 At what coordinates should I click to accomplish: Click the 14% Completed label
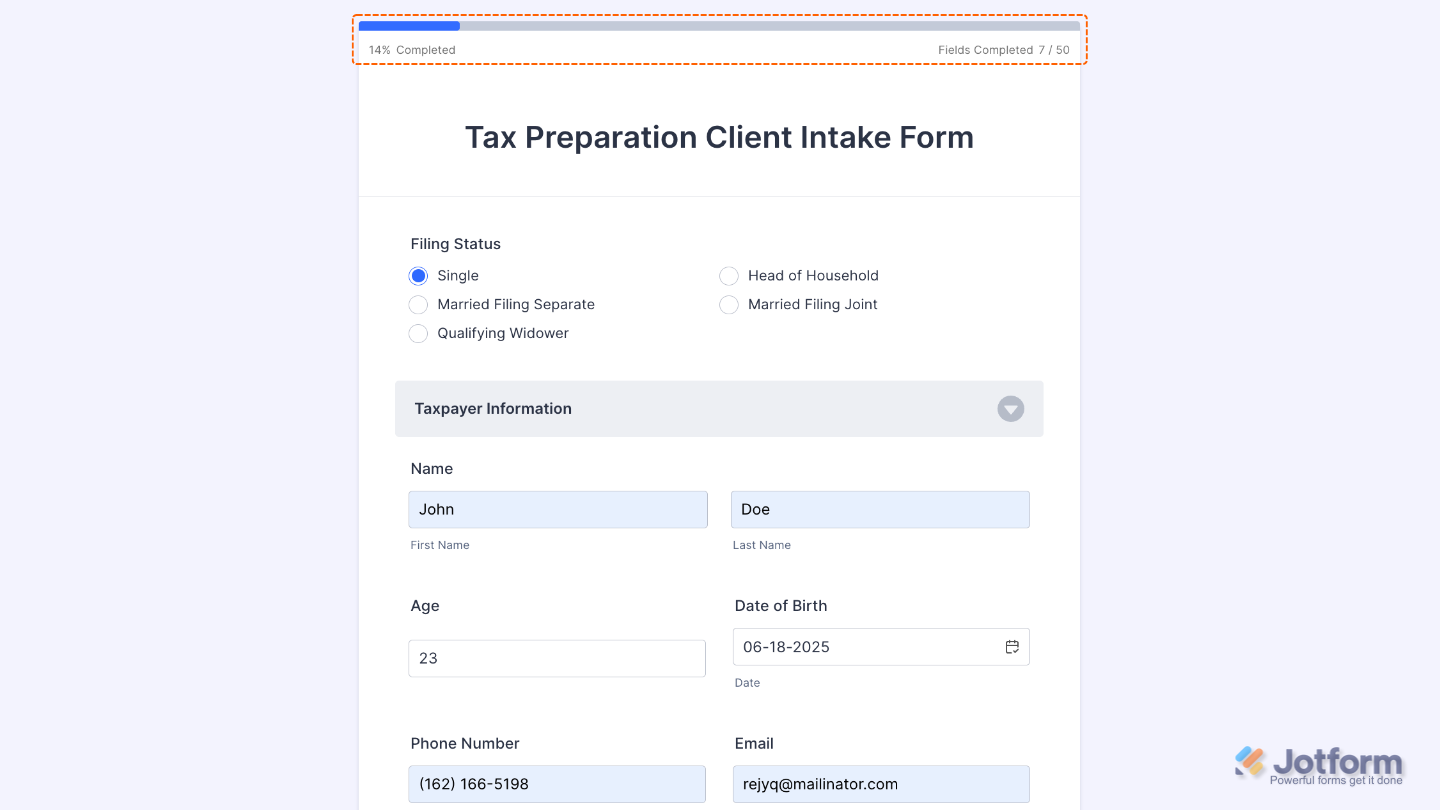(x=412, y=49)
